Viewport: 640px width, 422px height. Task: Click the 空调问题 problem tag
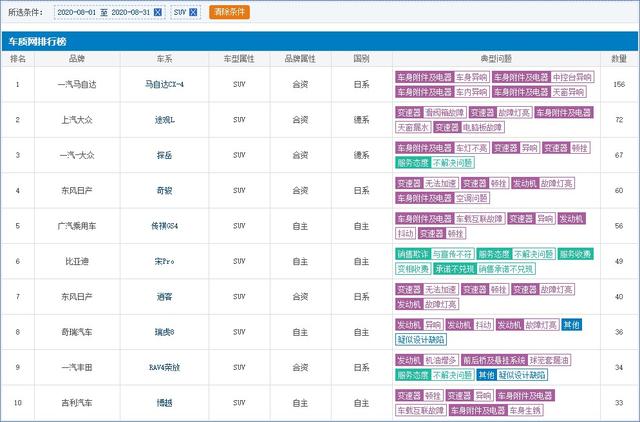tap(471, 198)
